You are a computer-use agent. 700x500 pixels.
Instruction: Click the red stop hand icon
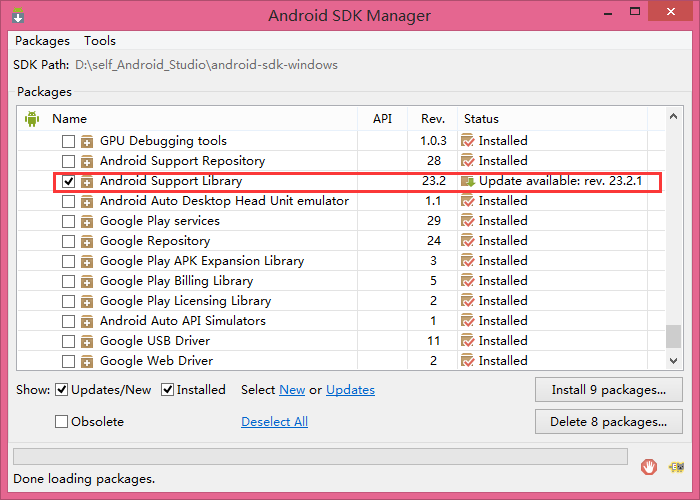(x=649, y=467)
